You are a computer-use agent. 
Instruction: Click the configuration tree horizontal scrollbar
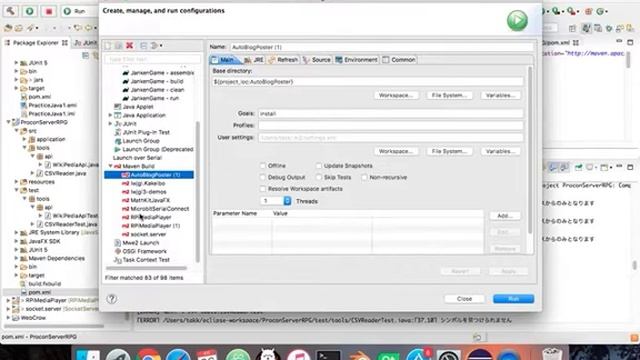146,268
